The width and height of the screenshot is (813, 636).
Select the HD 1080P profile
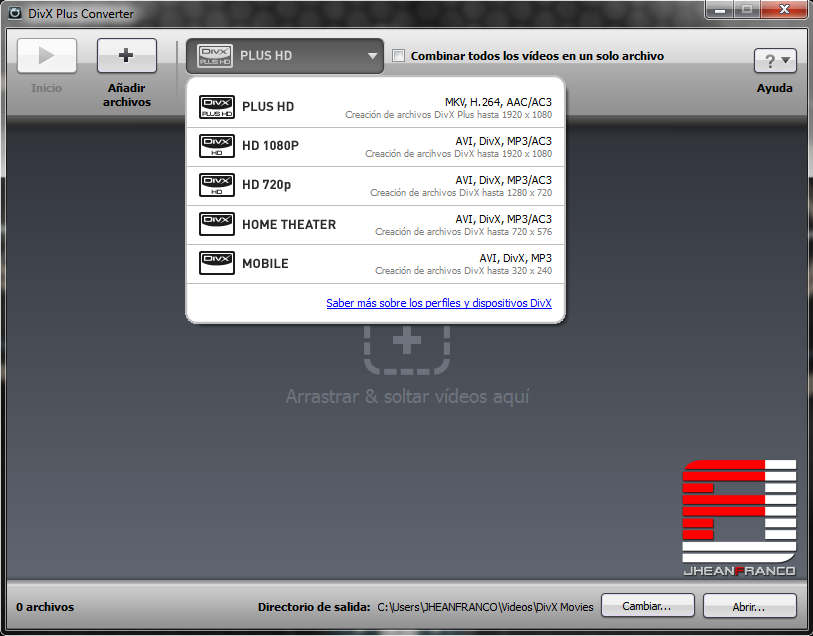point(375,147)
